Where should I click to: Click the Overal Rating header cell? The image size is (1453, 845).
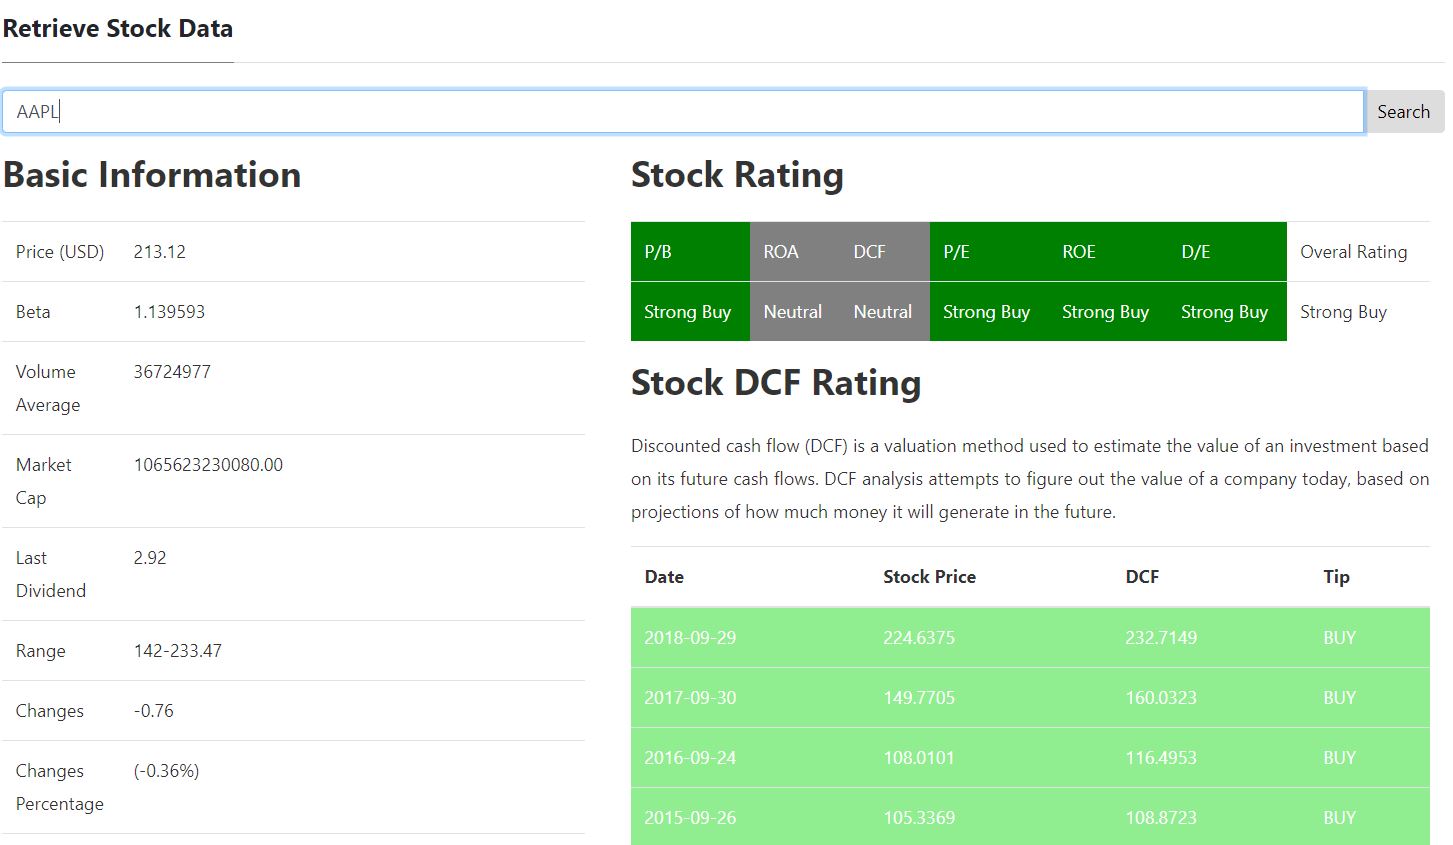point(1358,252)
